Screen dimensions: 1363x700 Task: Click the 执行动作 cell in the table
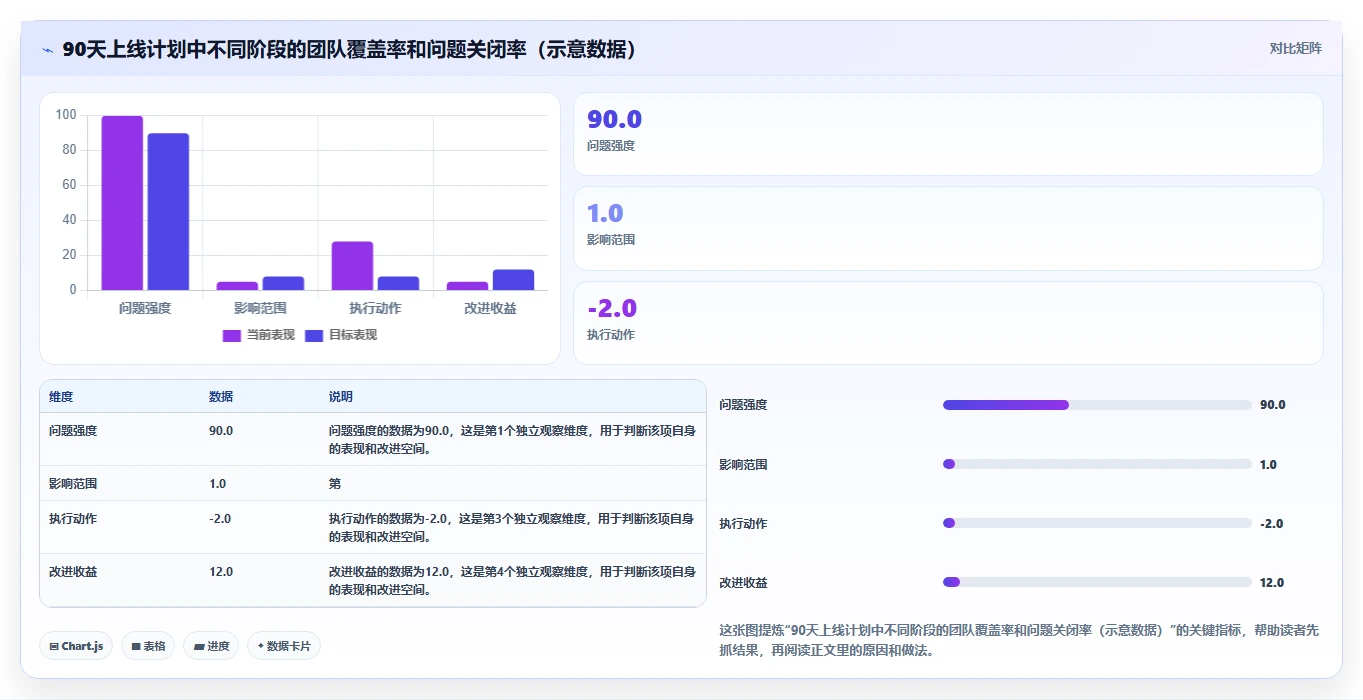click(x=73, y=519)
